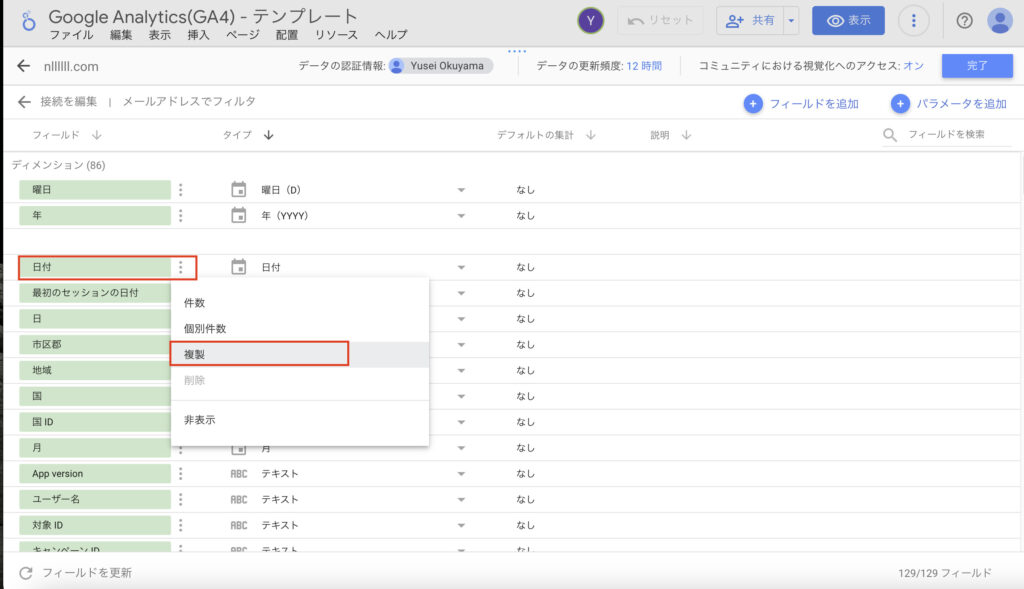Click the calendar type icon in 日付 row
Image resolution: width=1024 pixels, height=589 pixels.
click(x=239, y=266)
